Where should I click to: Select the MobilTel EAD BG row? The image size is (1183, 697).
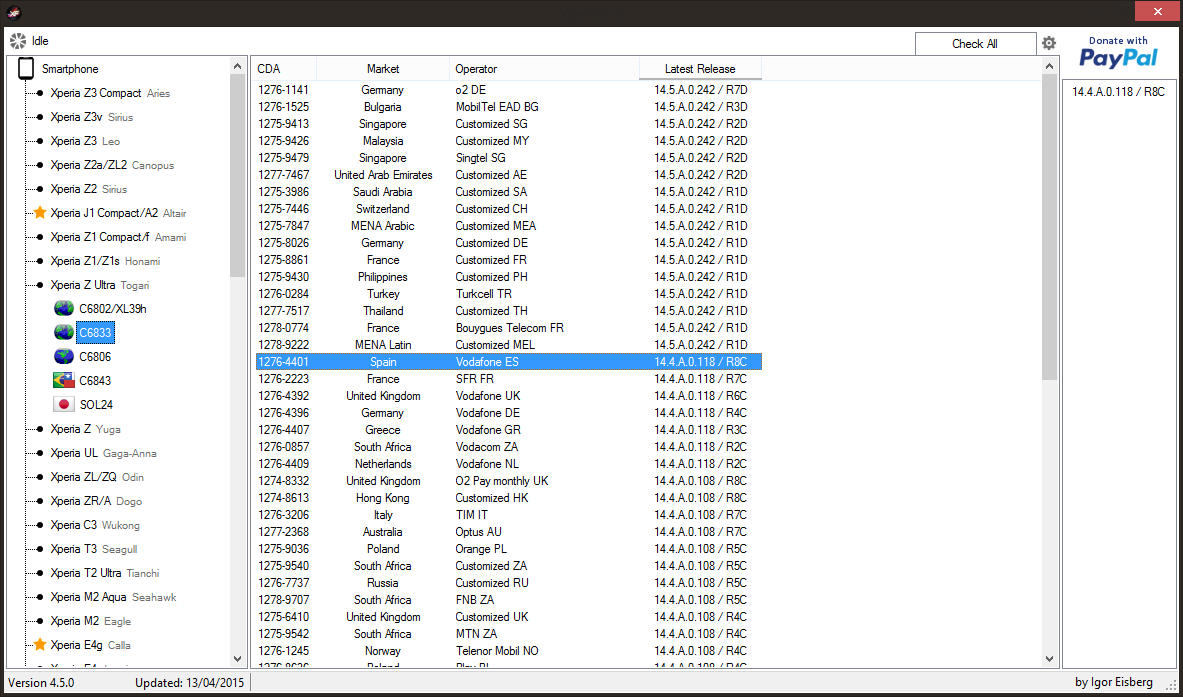pos(509,107)
